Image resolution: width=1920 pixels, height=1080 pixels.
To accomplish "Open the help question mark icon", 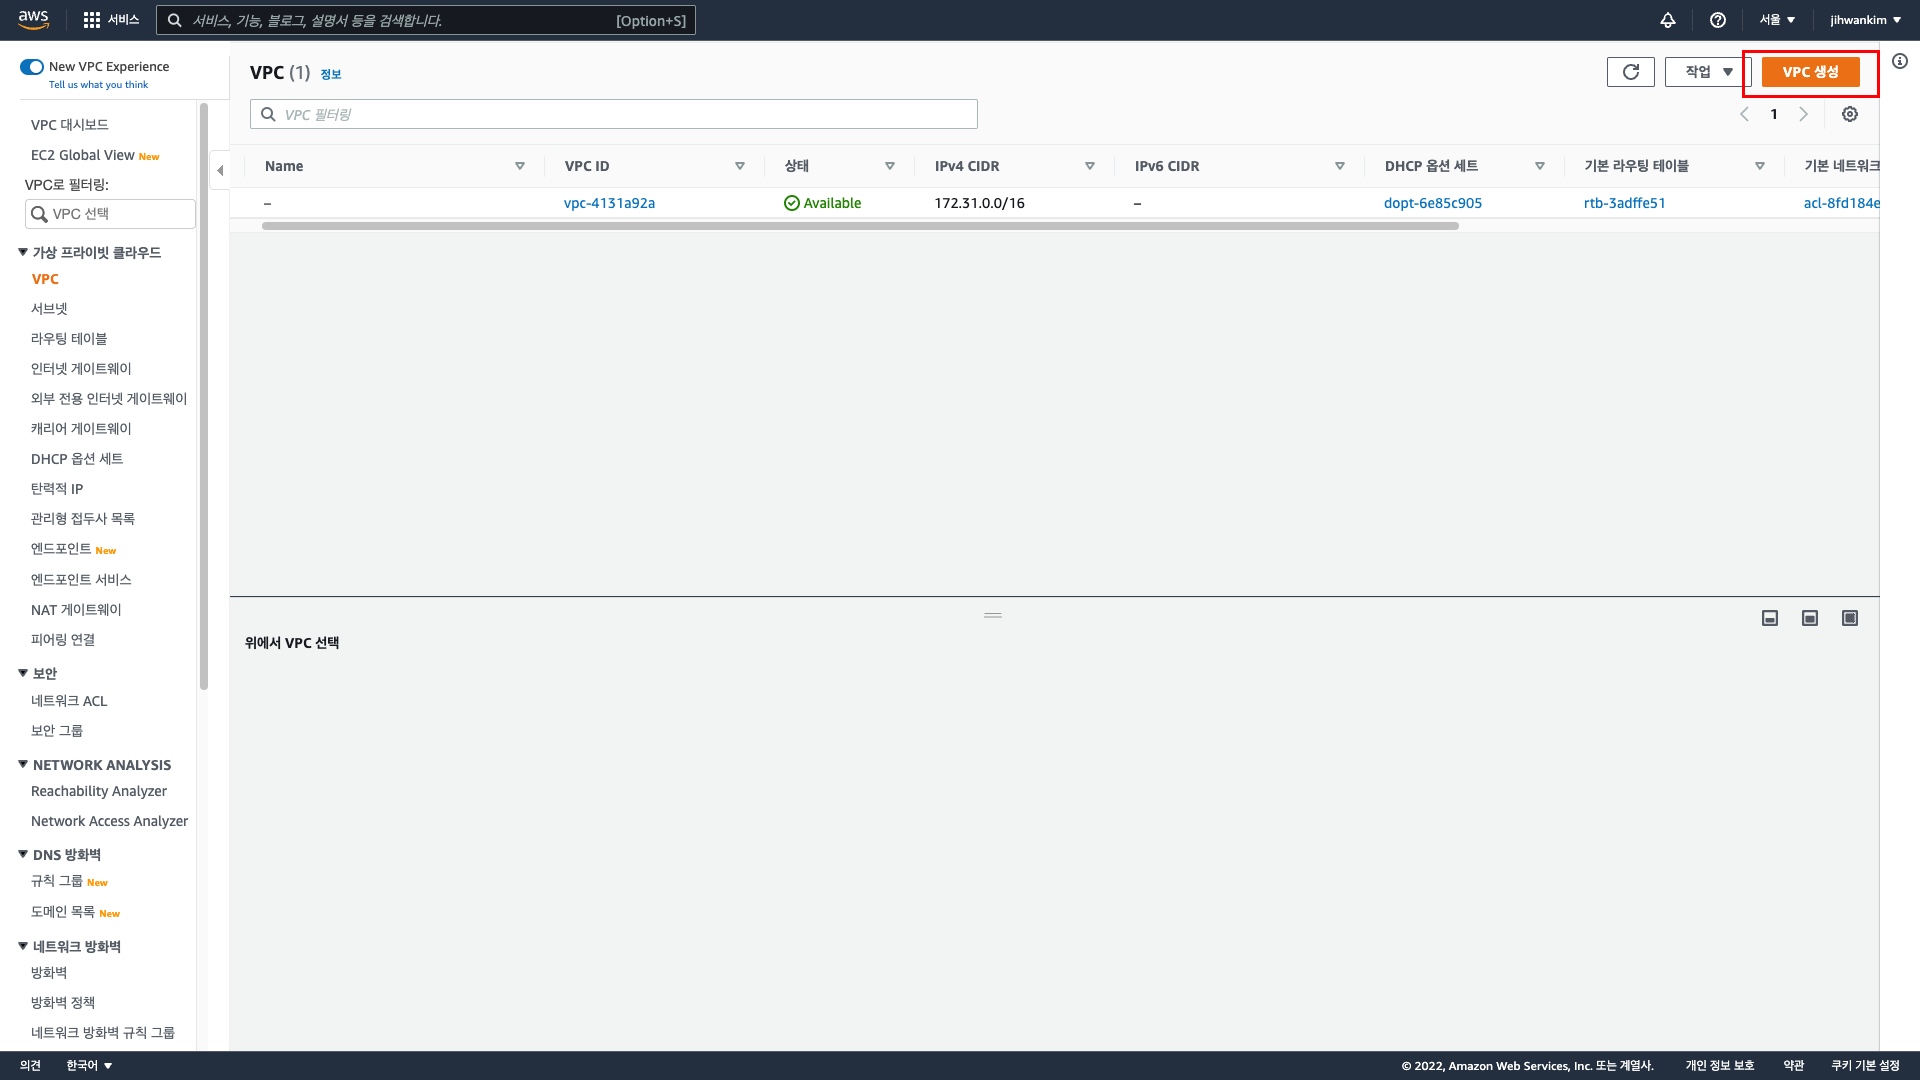I will tap(1718, 20).
